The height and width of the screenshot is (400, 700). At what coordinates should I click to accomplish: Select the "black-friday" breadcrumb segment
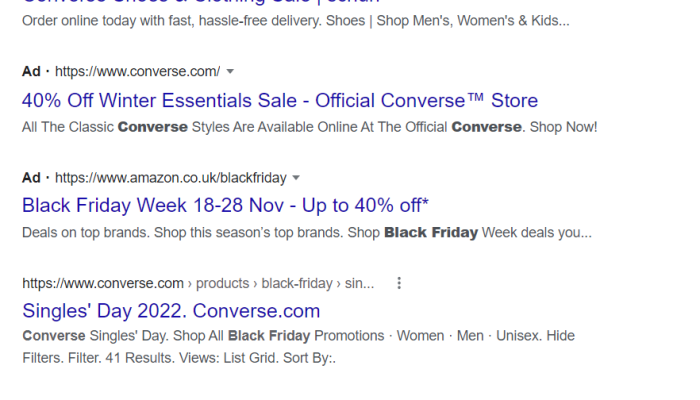[297, 283]
